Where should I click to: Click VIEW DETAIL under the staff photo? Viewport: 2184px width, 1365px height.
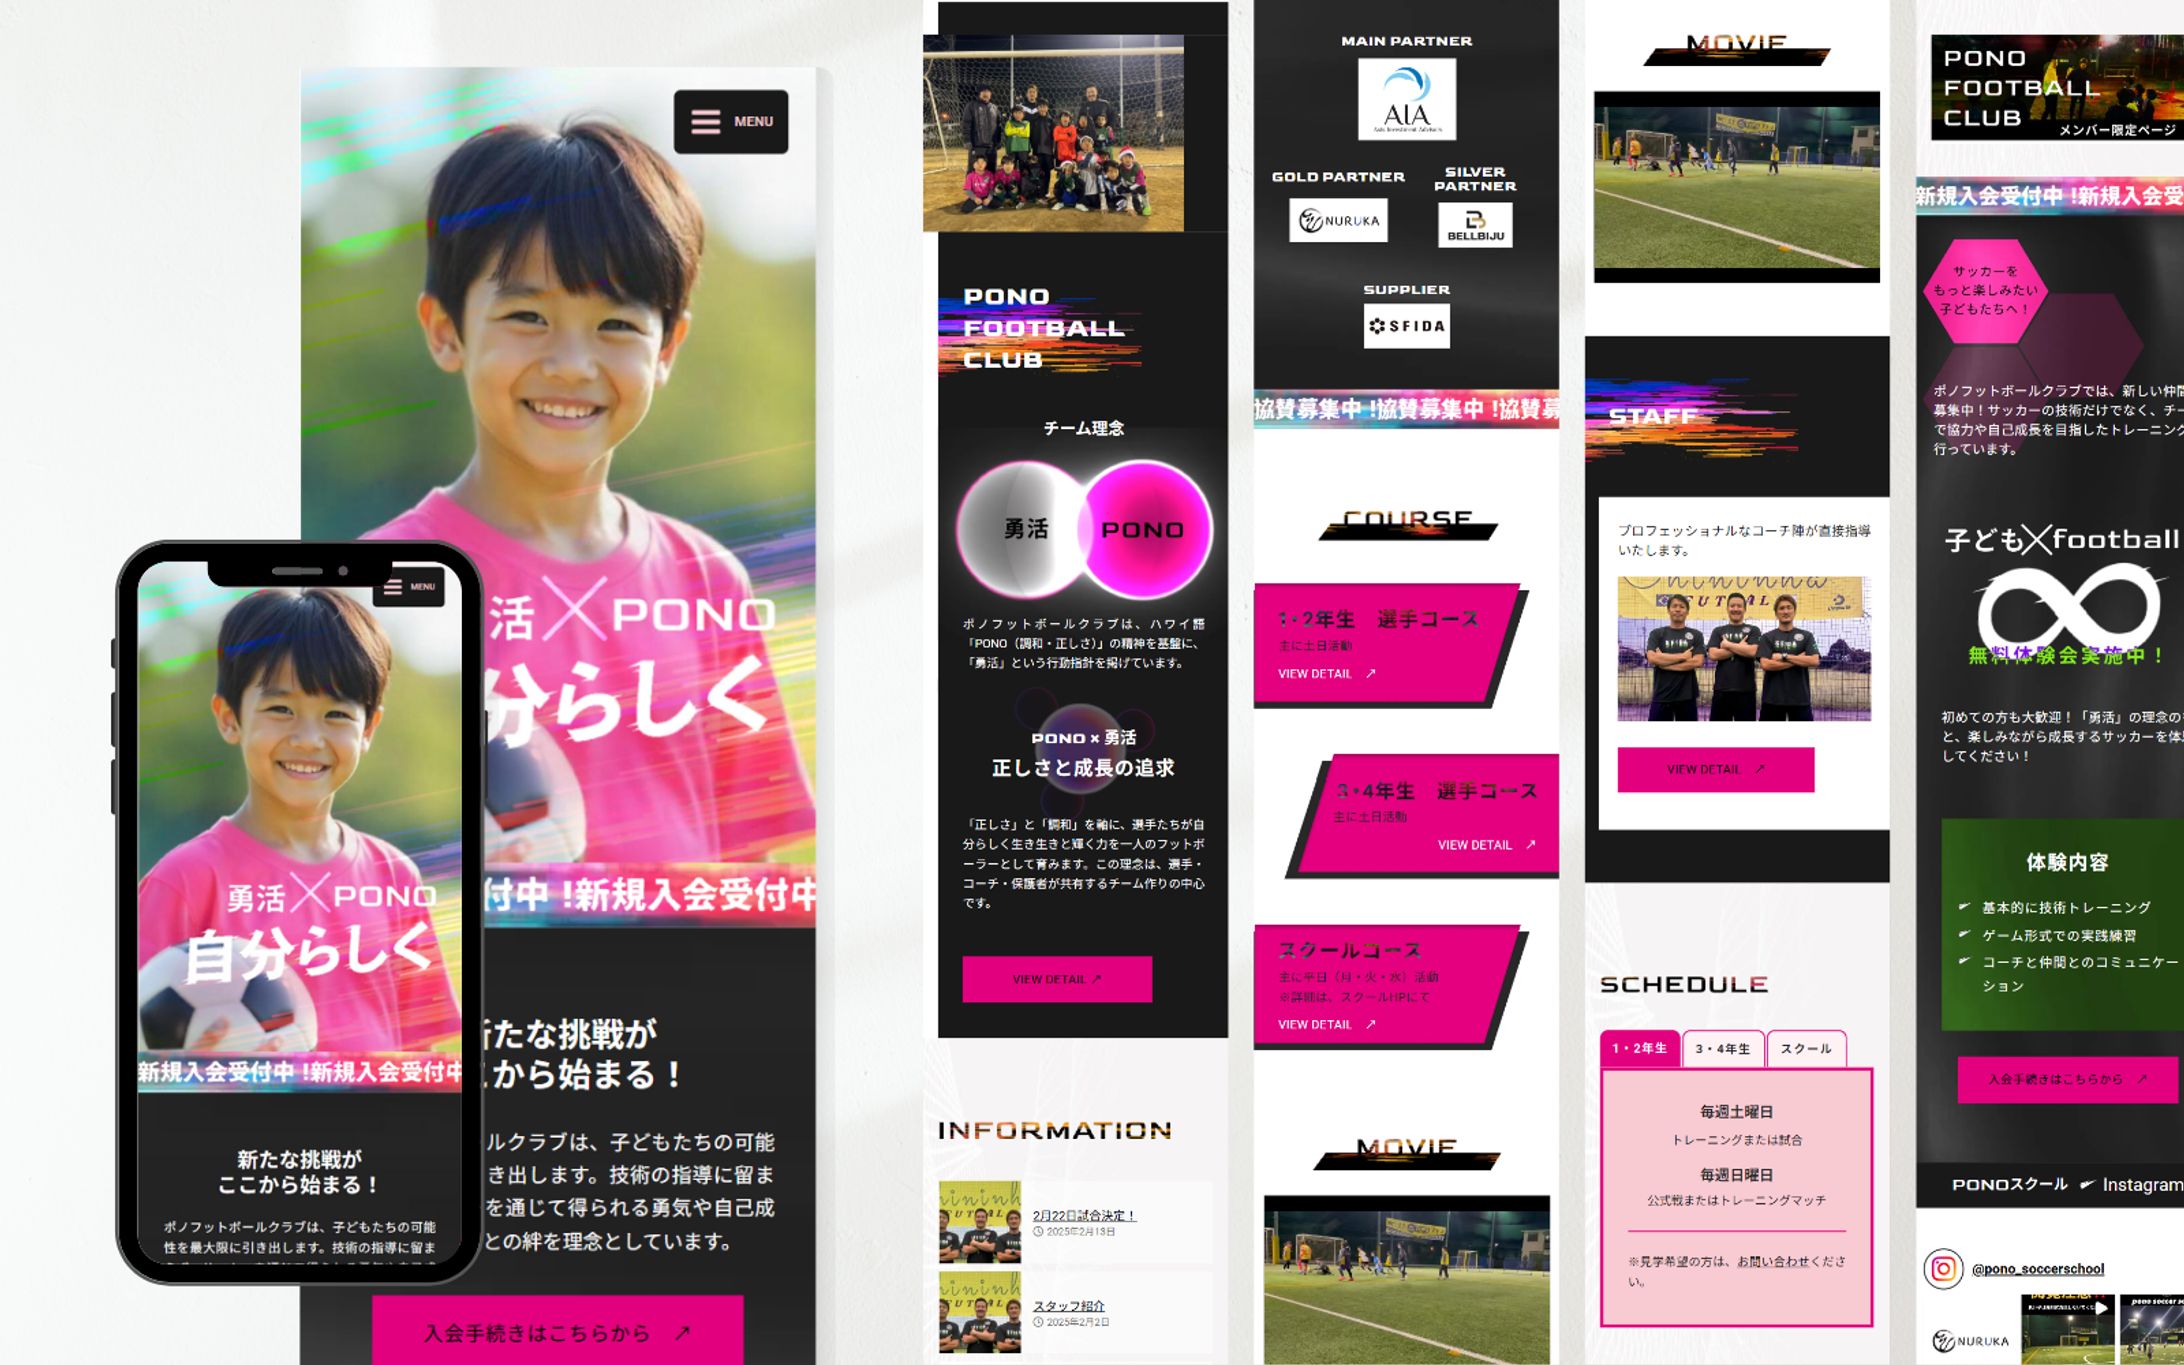[1715, 769]
